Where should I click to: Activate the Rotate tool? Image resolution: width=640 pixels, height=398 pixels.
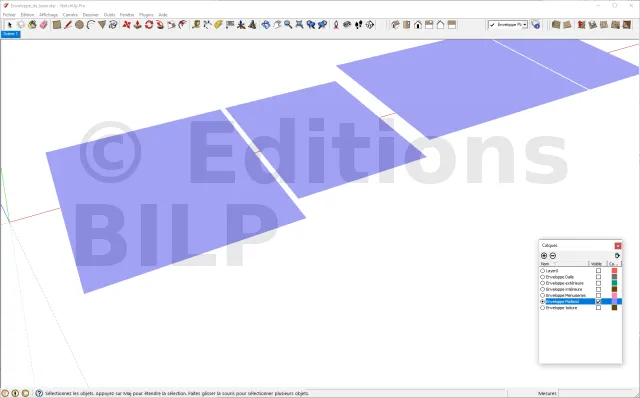[x=149, y=25]
